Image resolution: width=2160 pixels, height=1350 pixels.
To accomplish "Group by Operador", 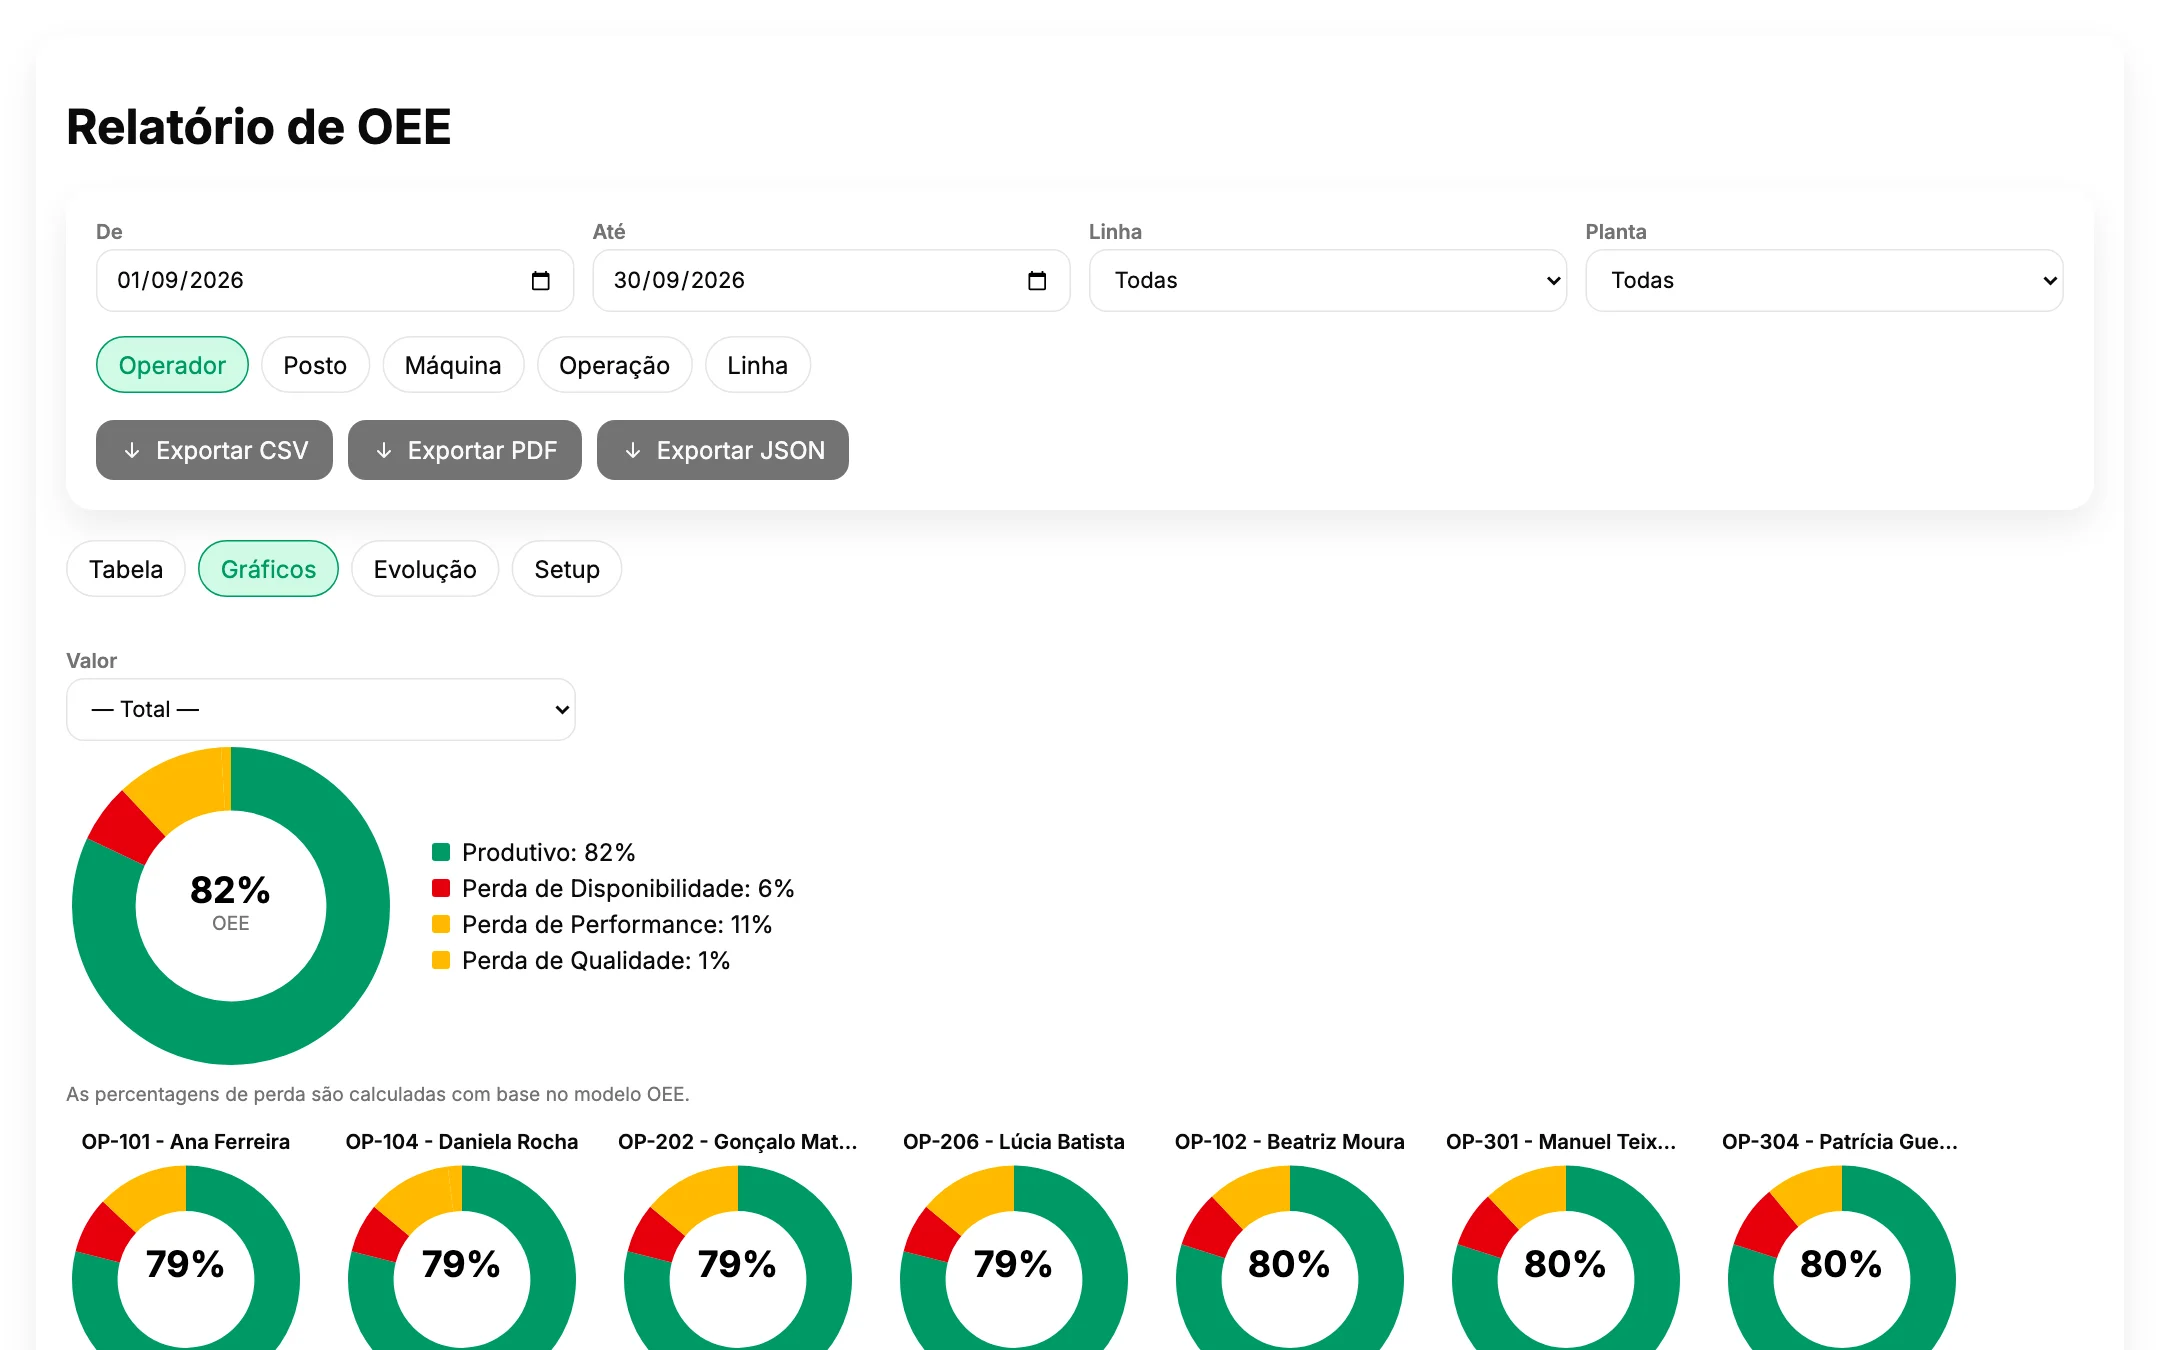I will (172, 365).
